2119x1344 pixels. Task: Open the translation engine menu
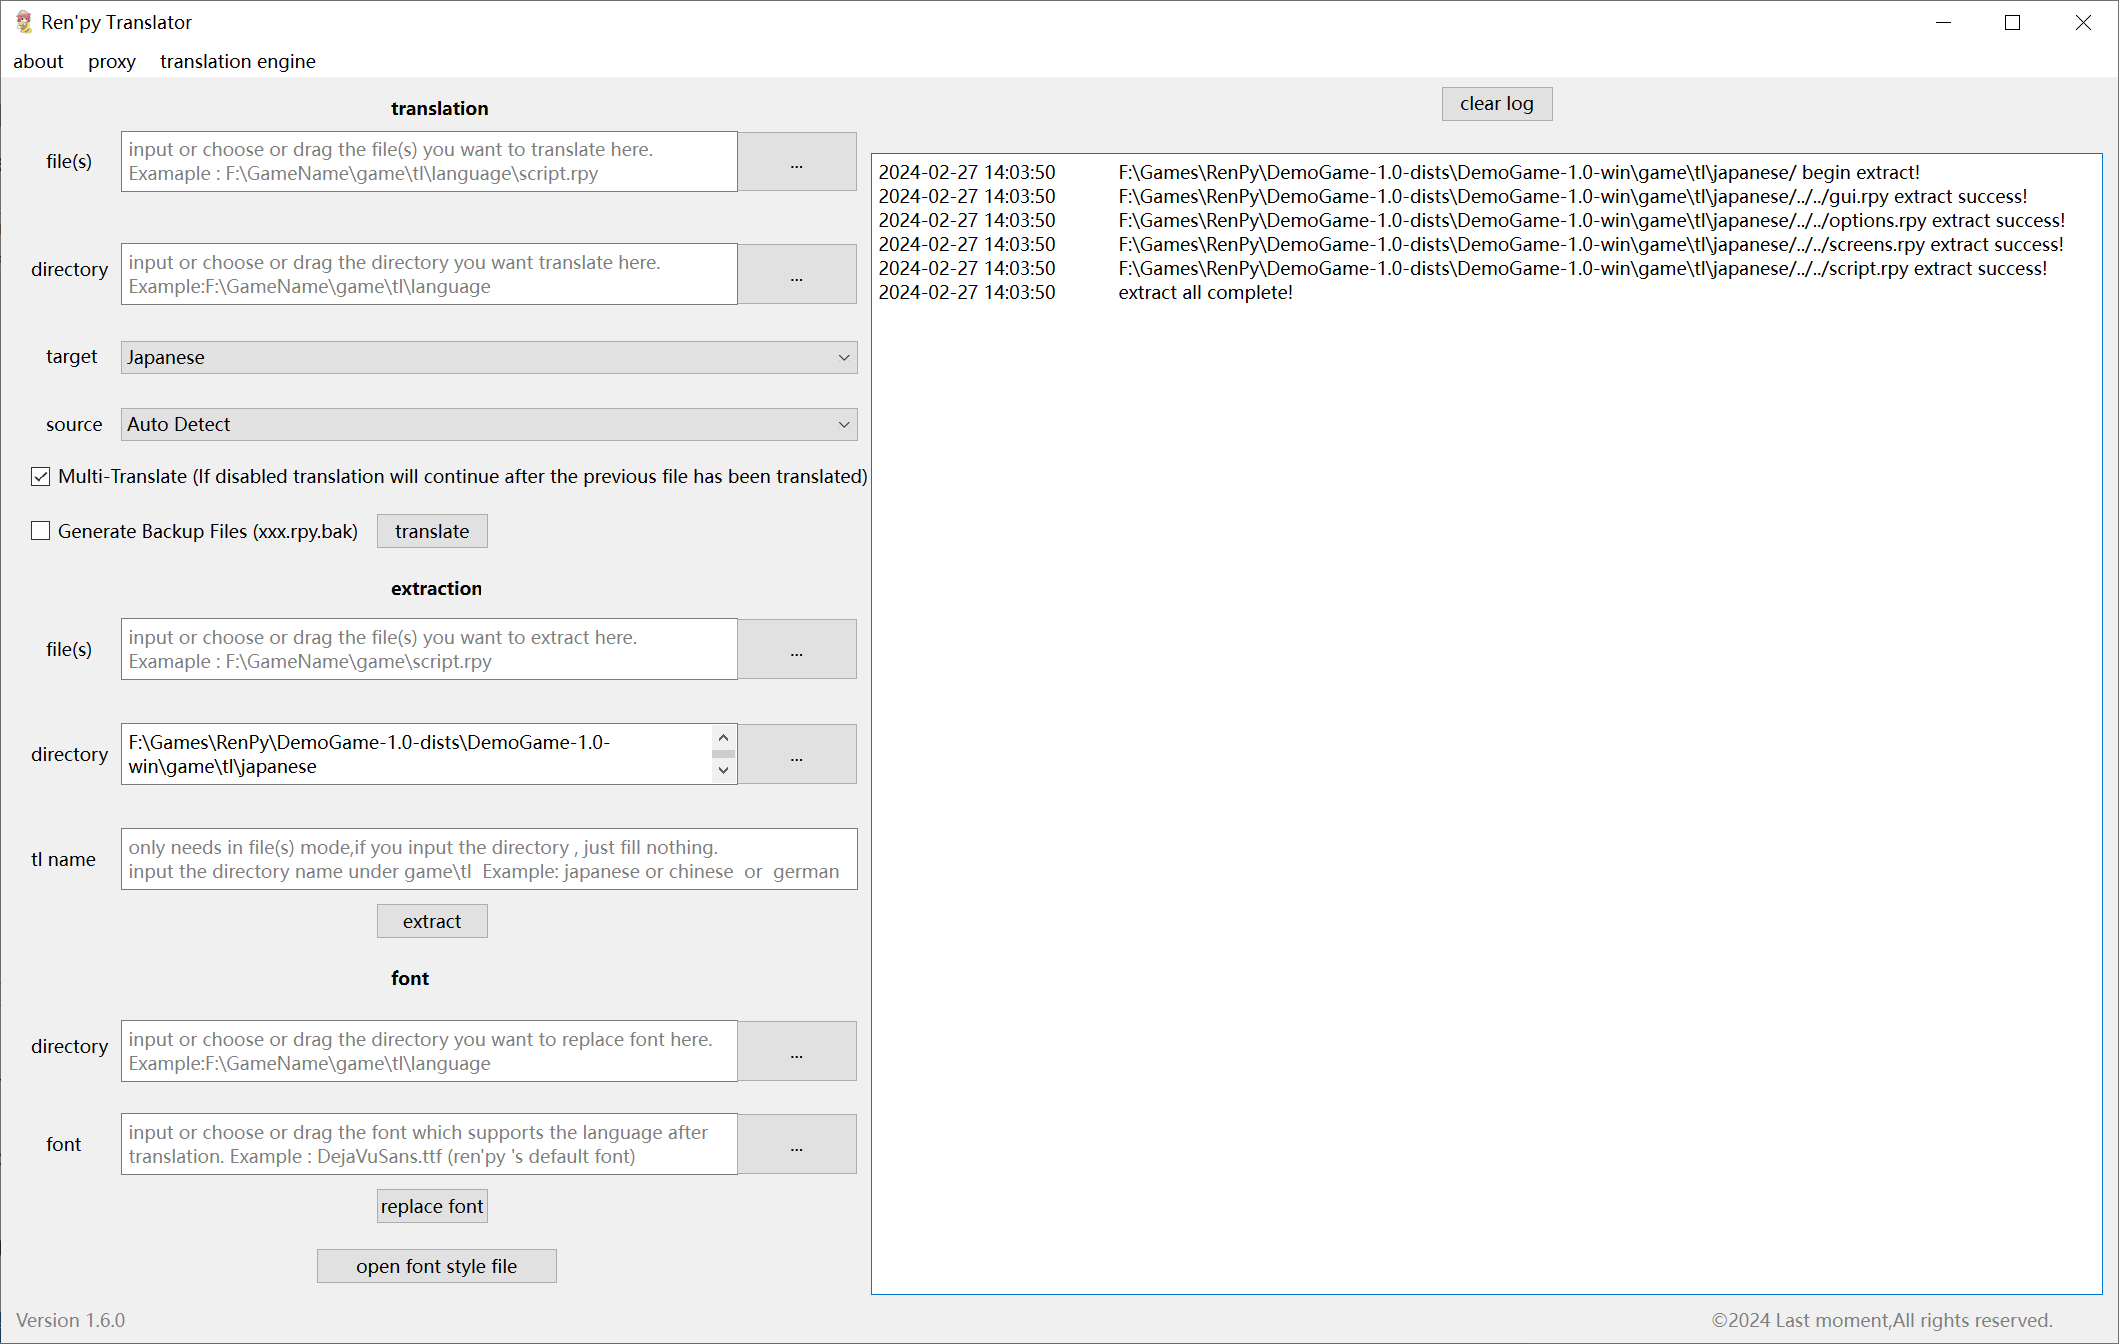tap(238, 61)
